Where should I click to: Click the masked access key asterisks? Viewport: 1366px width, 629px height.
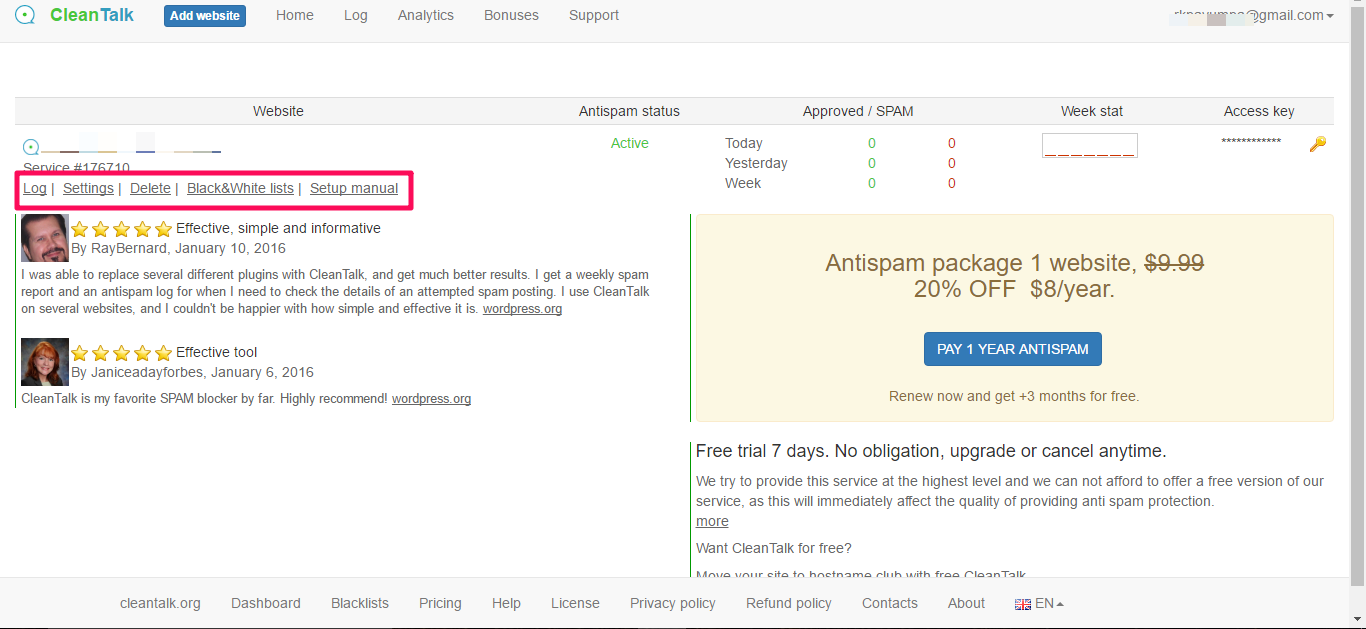pyautogui.click(x=1251, y=143)
